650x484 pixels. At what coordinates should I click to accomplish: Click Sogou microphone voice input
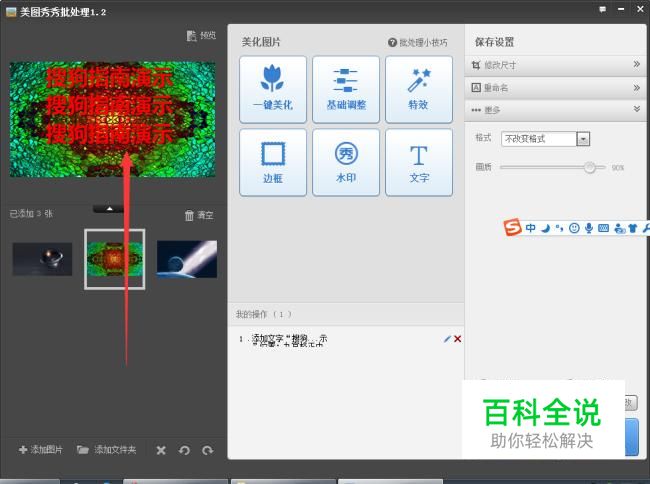[x=589, y=228]
